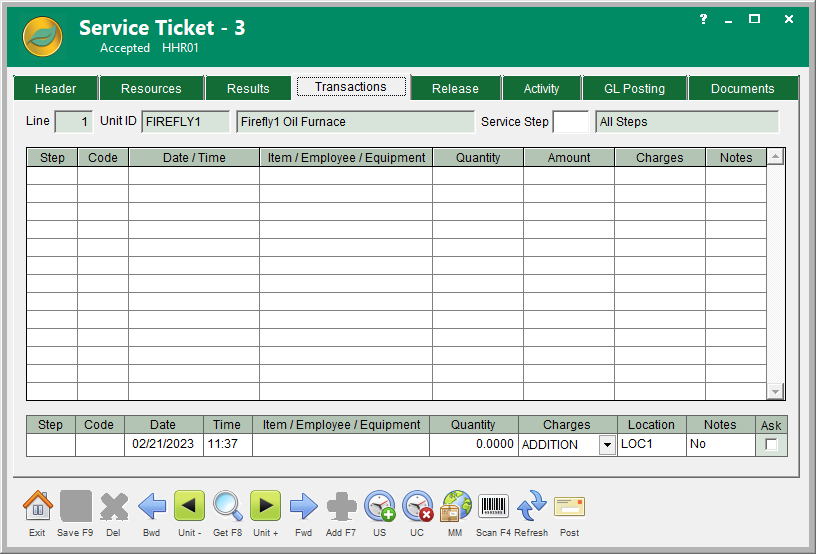Screen dimensions: 816x554
Task: Click the Del X icon
Action: pos(114,506)
